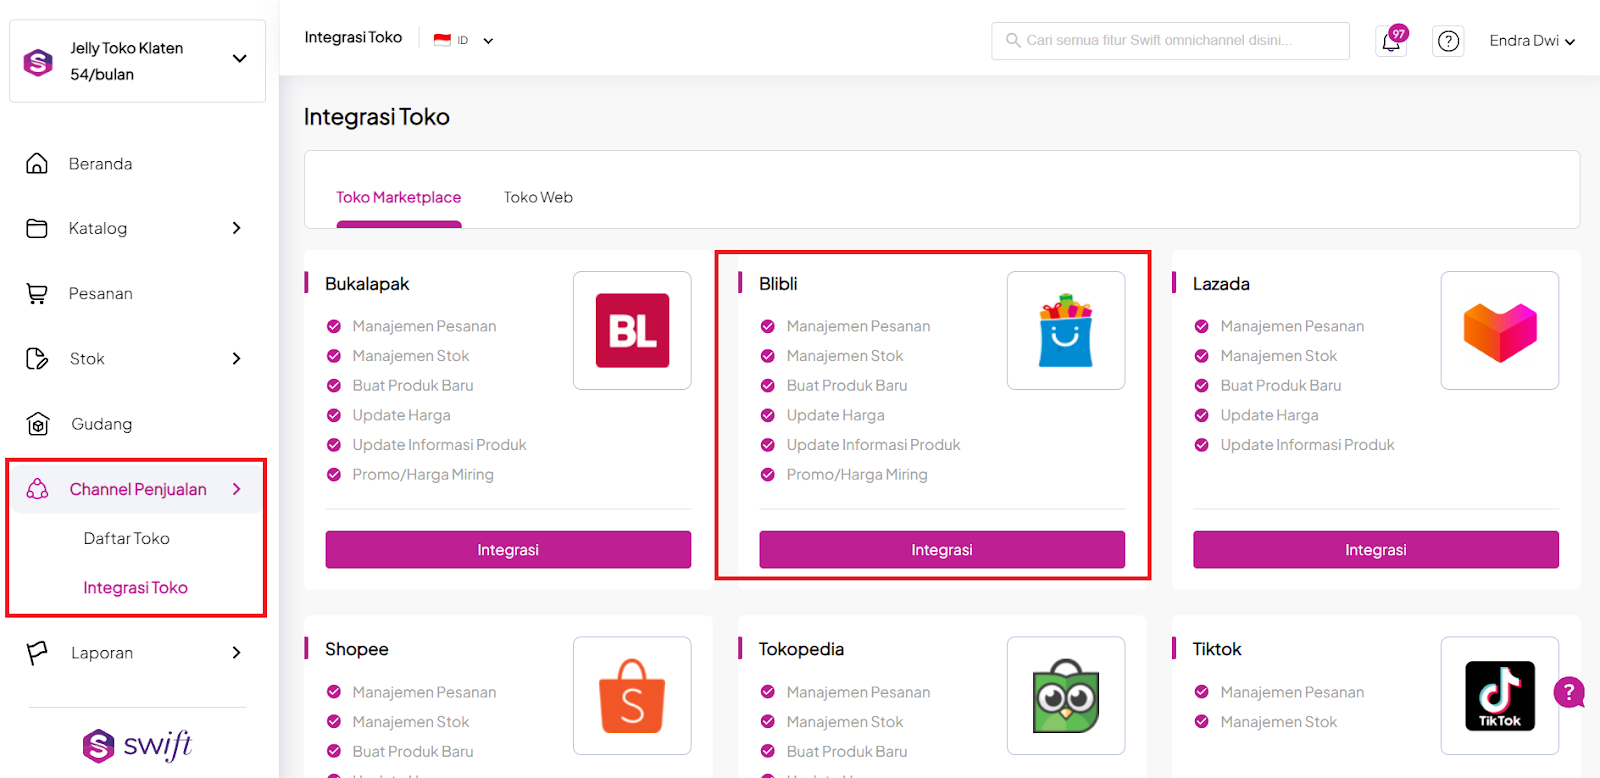Click Blibli Update Harga checkmark
The width and height of the screenshot is (1600, 778).
pyautogui.click(x=768, y=415)
